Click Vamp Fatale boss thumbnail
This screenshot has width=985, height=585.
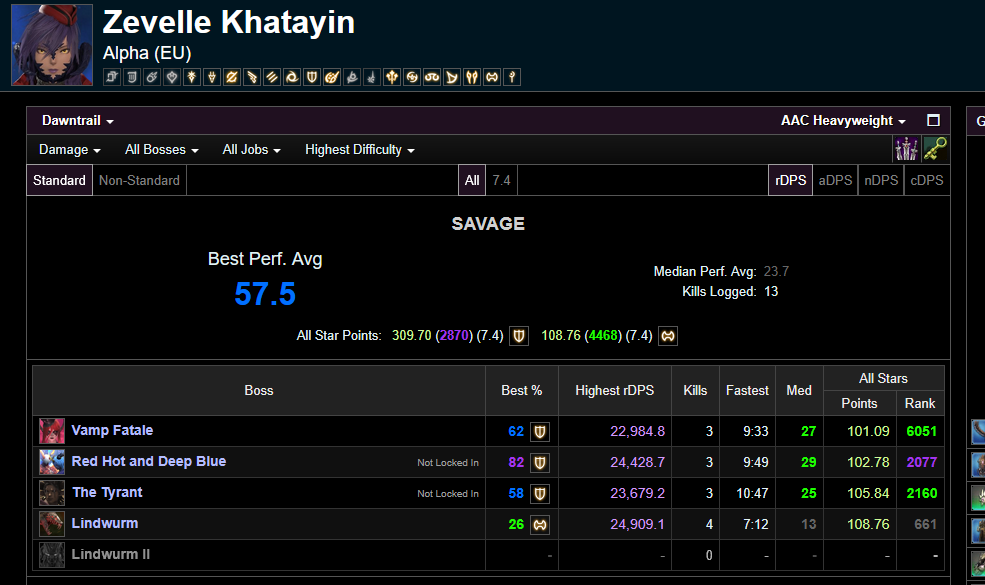52,431
